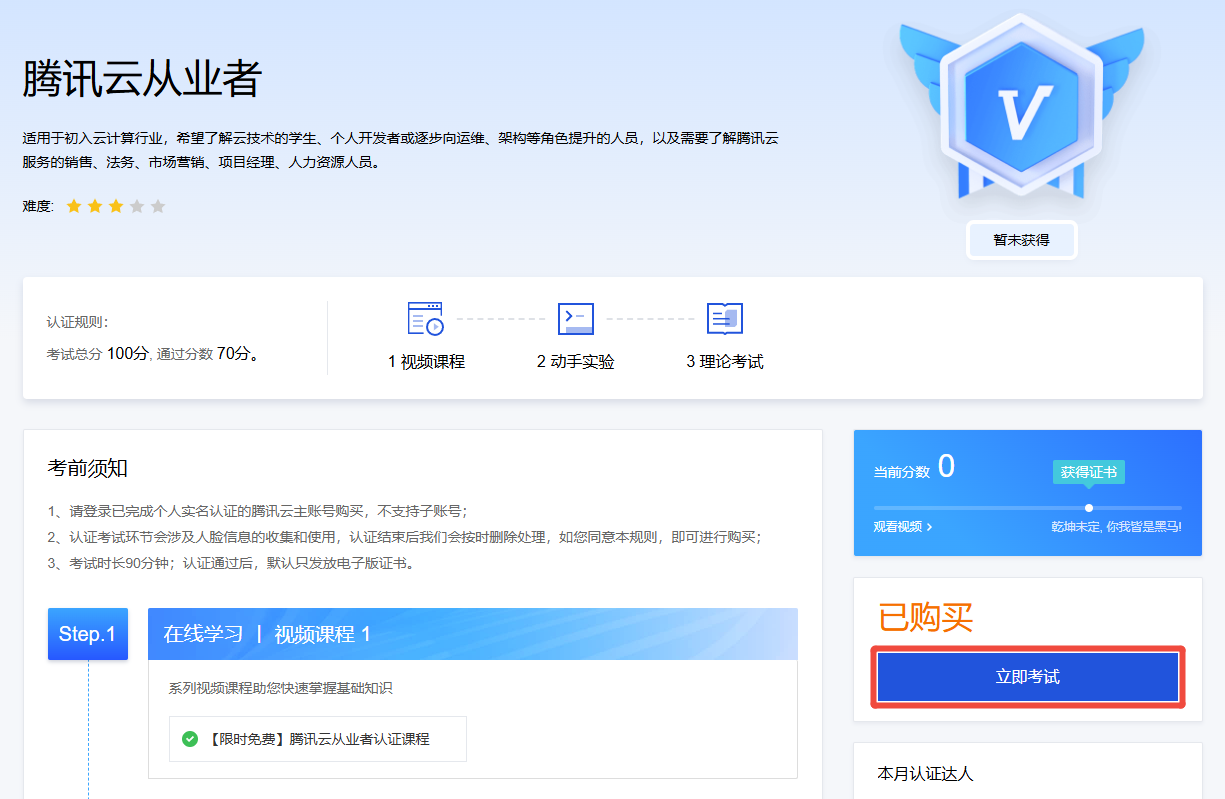Screen dimensions: 1225x799
Task: Click the 2 动手实验 step label
Action: click(576, 362)
